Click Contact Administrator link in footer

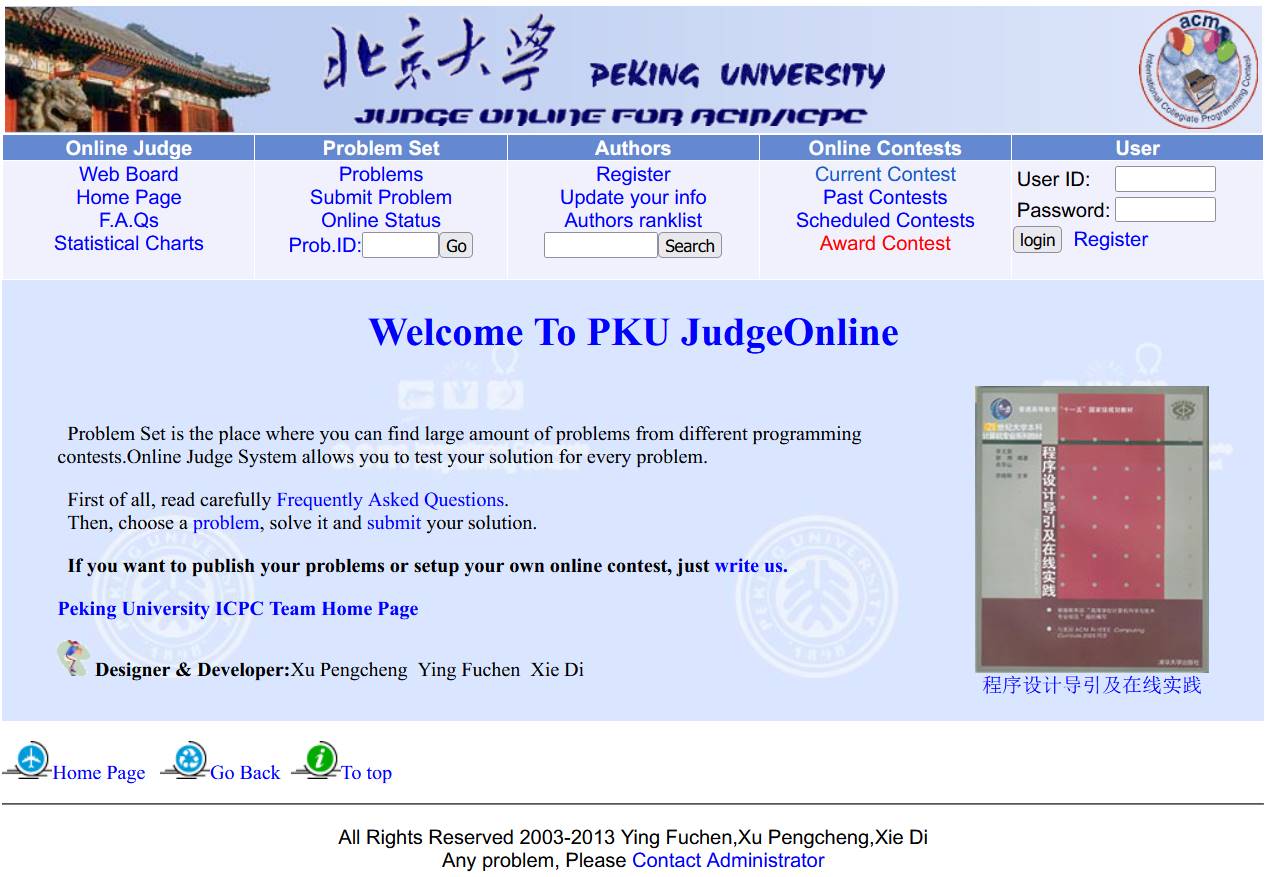(x=727, y=861)
